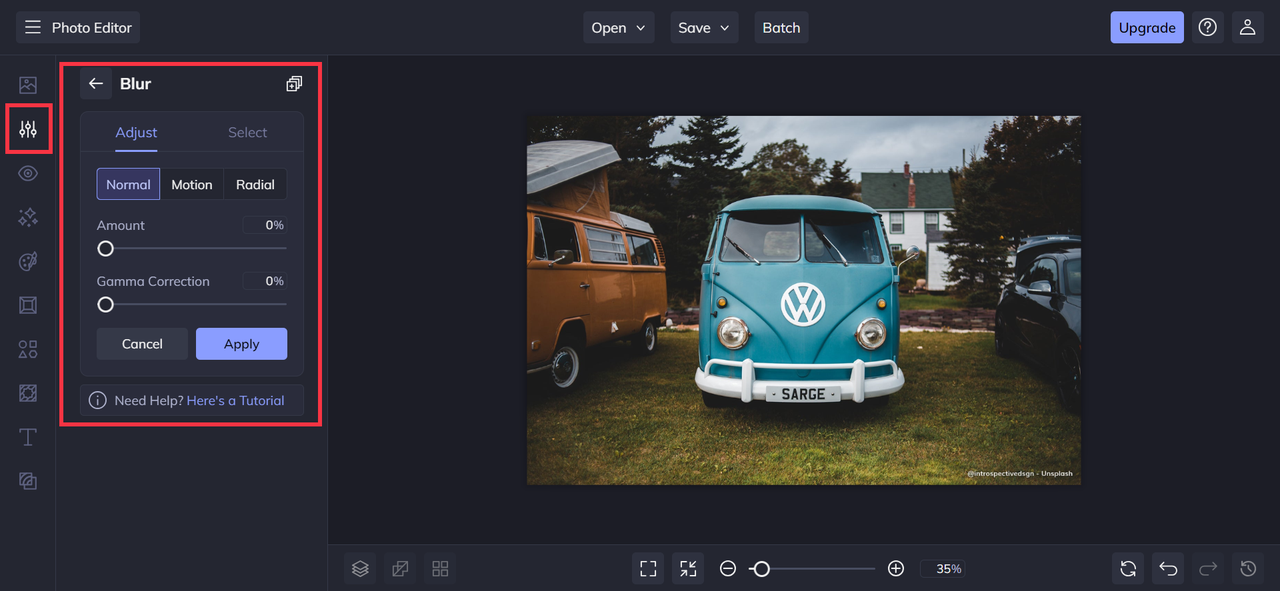Open the Overlays tool at sidebar bottom
The height and width of the screenshot is (591, 1280).
click(28, 481)
